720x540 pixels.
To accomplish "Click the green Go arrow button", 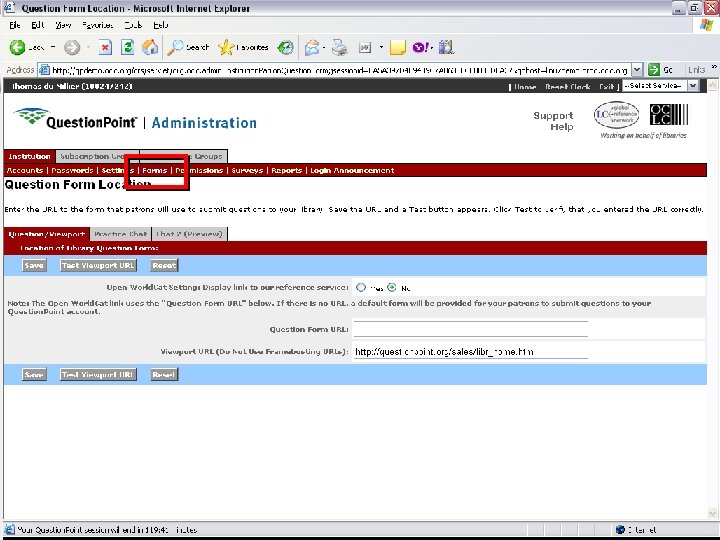I will (653, 70).
